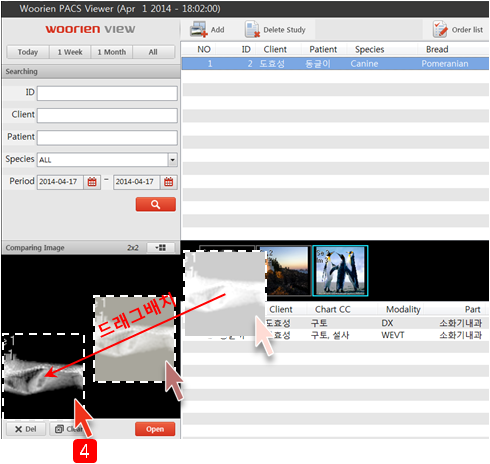The image size is (490, 464).
Task: Select the 1 Month filter tab
Action: point(112,52)
